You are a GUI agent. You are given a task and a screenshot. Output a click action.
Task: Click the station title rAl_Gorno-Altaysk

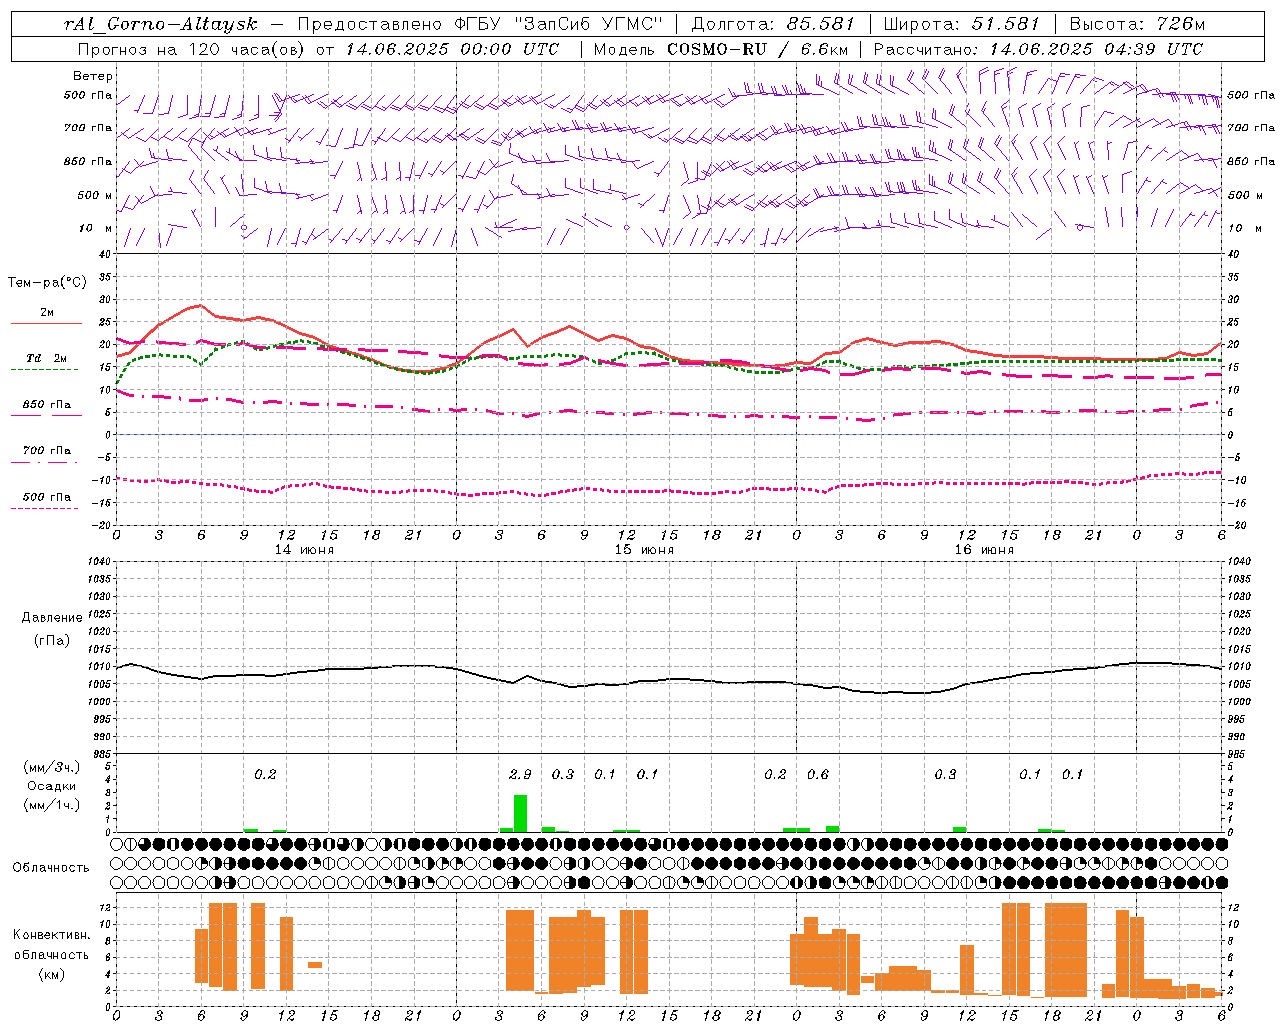[x=161, y=24]
